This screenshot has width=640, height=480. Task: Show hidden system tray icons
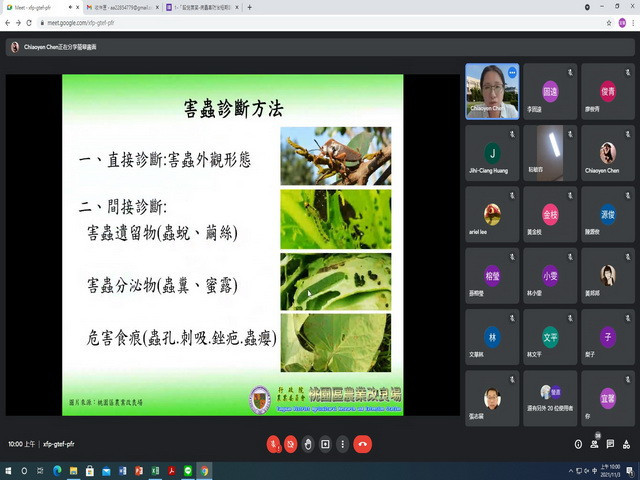(x=571, y=471)
